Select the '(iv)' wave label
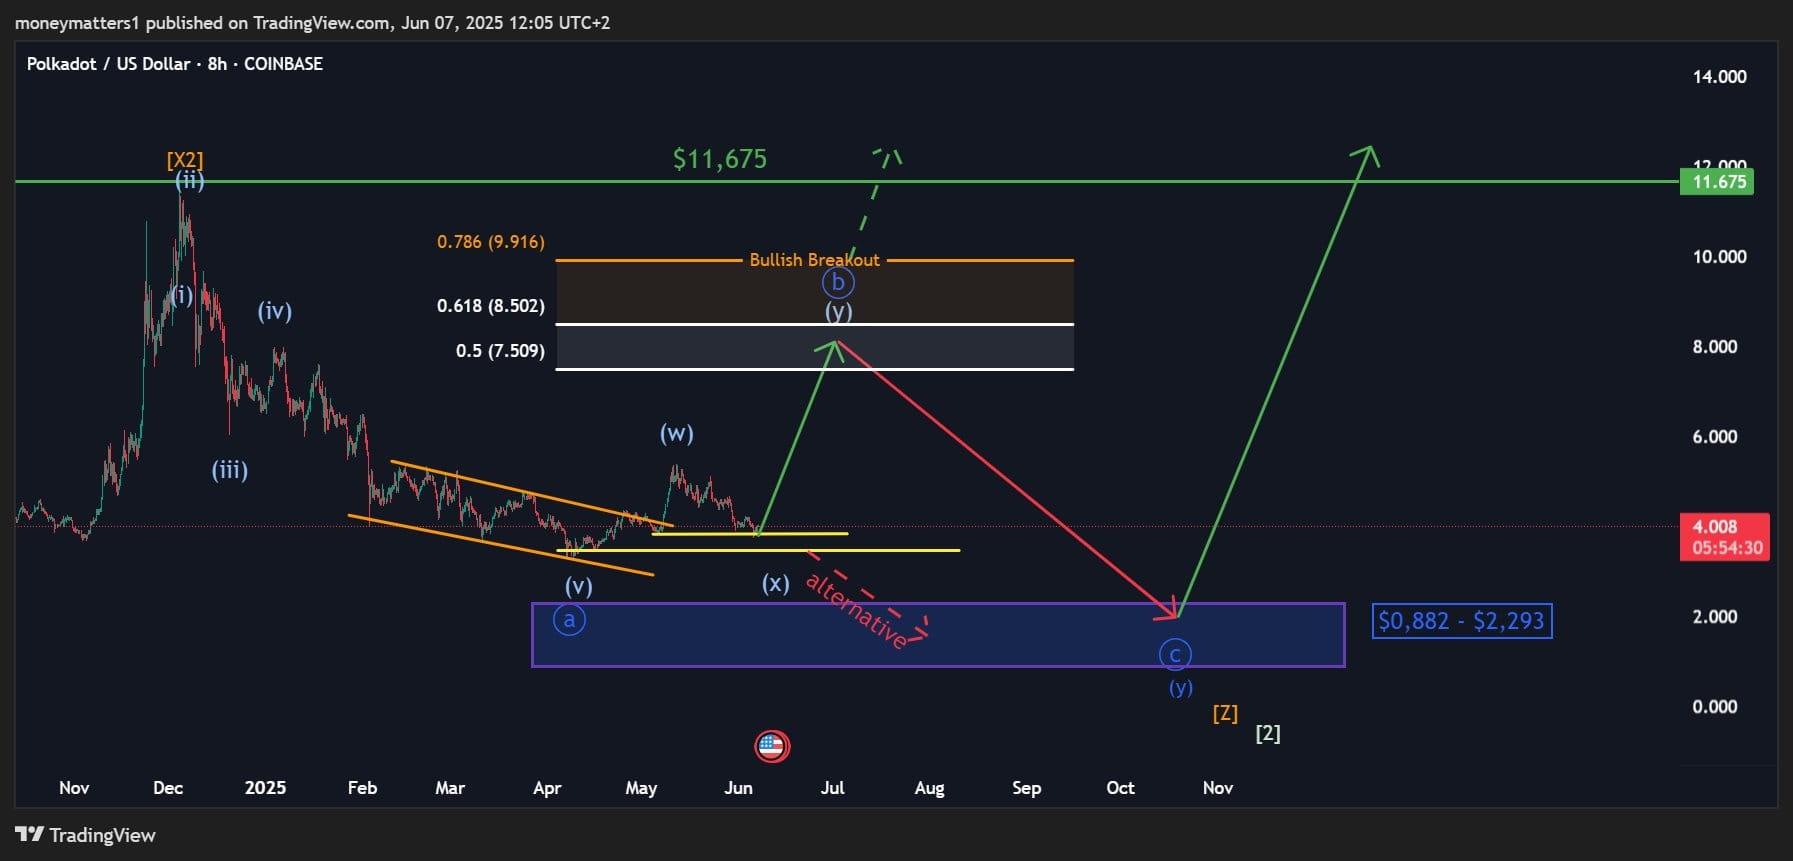 point(275,311)
